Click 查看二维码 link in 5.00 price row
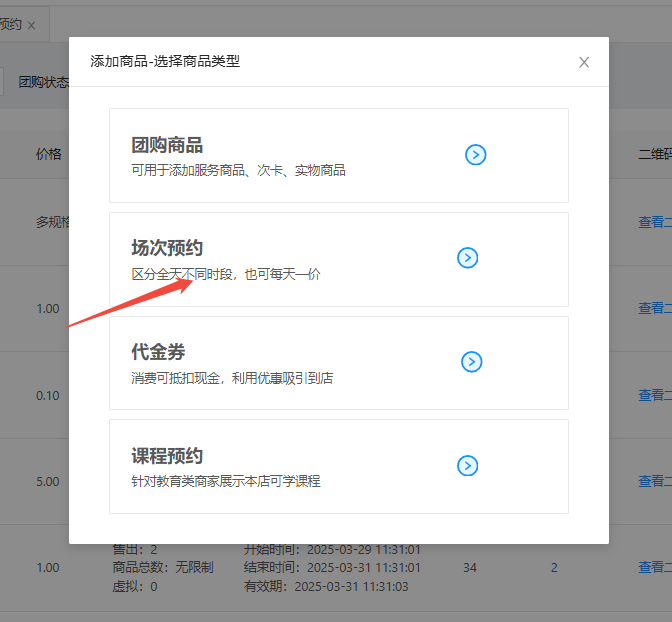This screenshot has height=622, width=672. coord(655,481)
